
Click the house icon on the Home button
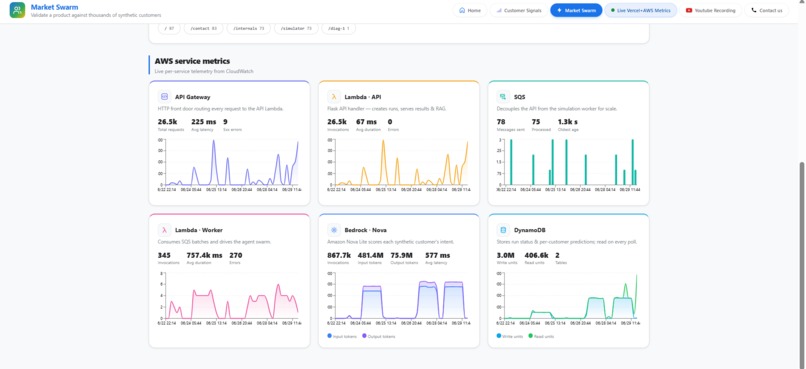tap(462, 10)
